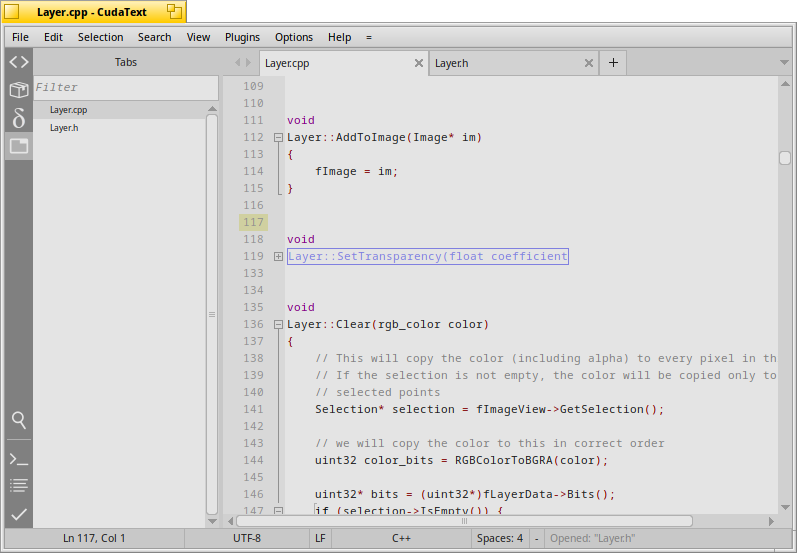This screenshot has width=797, height=553.
Task: Click Tabs list scrollbar up arrow
Action: [x=212, y=109]
